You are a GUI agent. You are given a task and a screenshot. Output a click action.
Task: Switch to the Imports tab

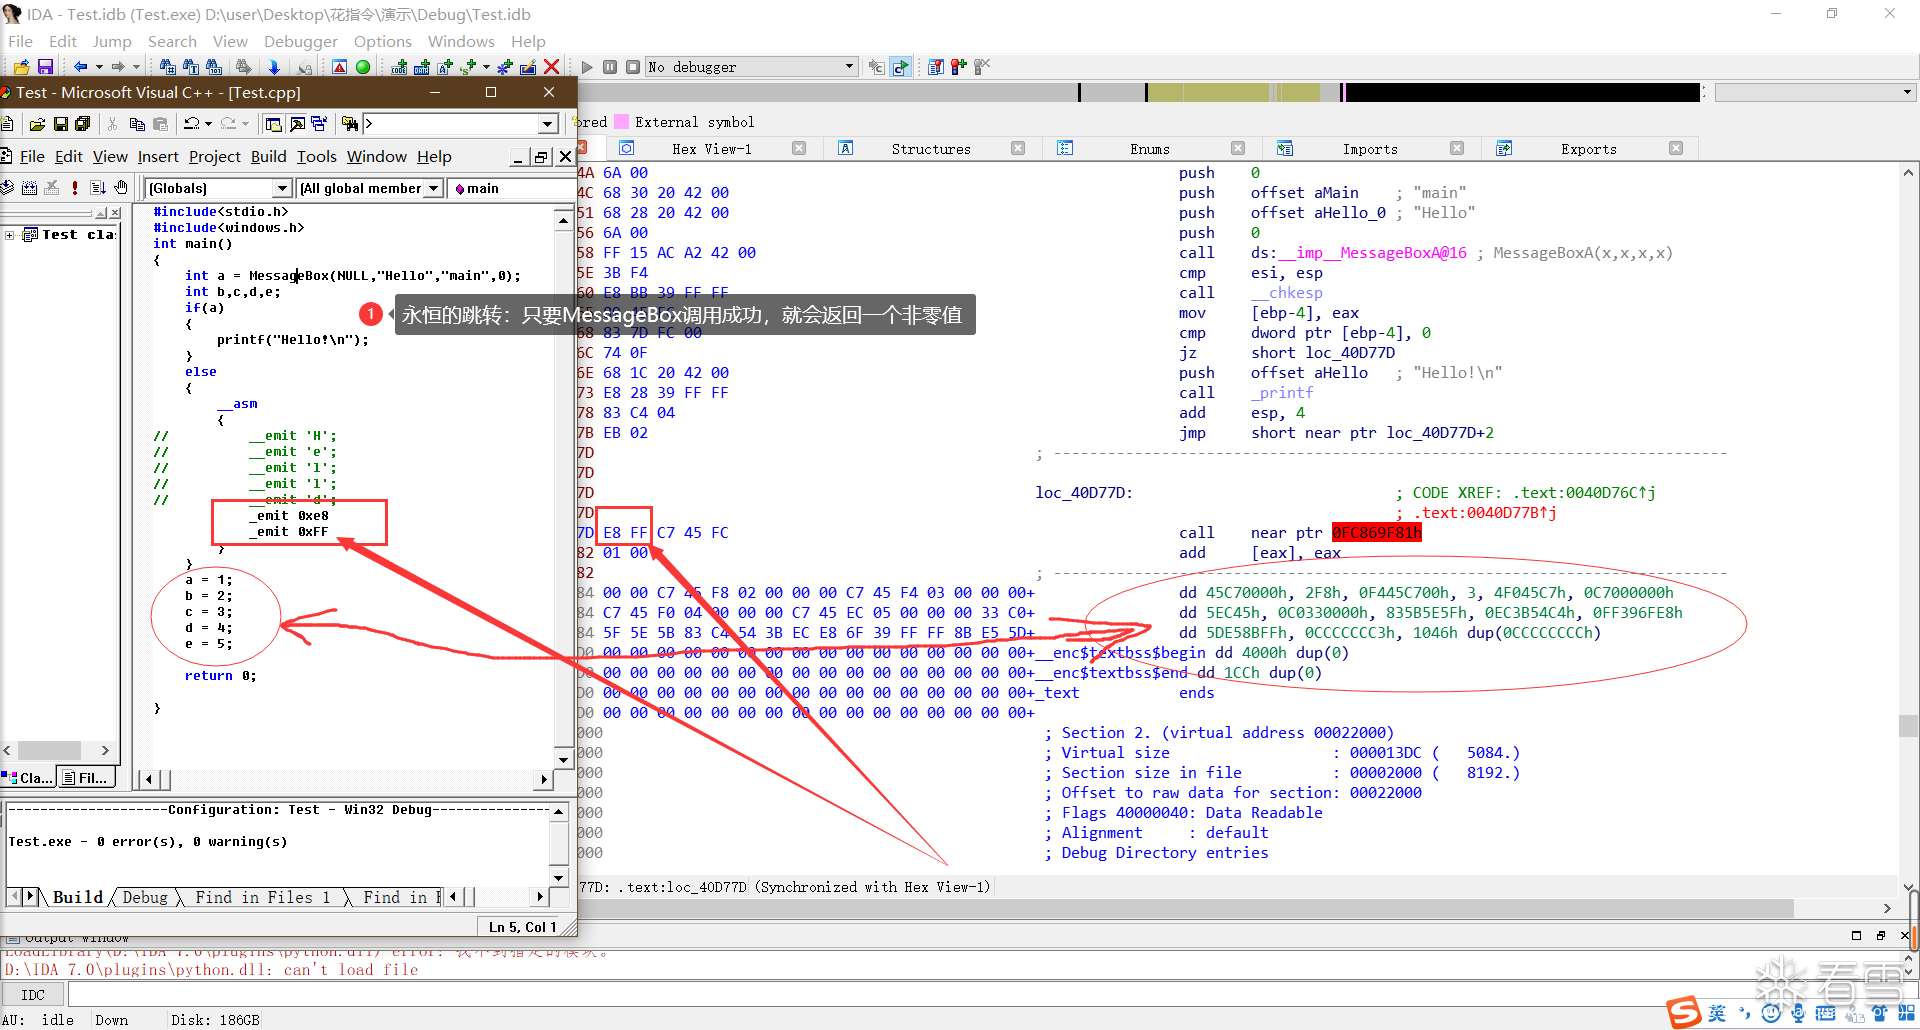tap(1369, 149)
